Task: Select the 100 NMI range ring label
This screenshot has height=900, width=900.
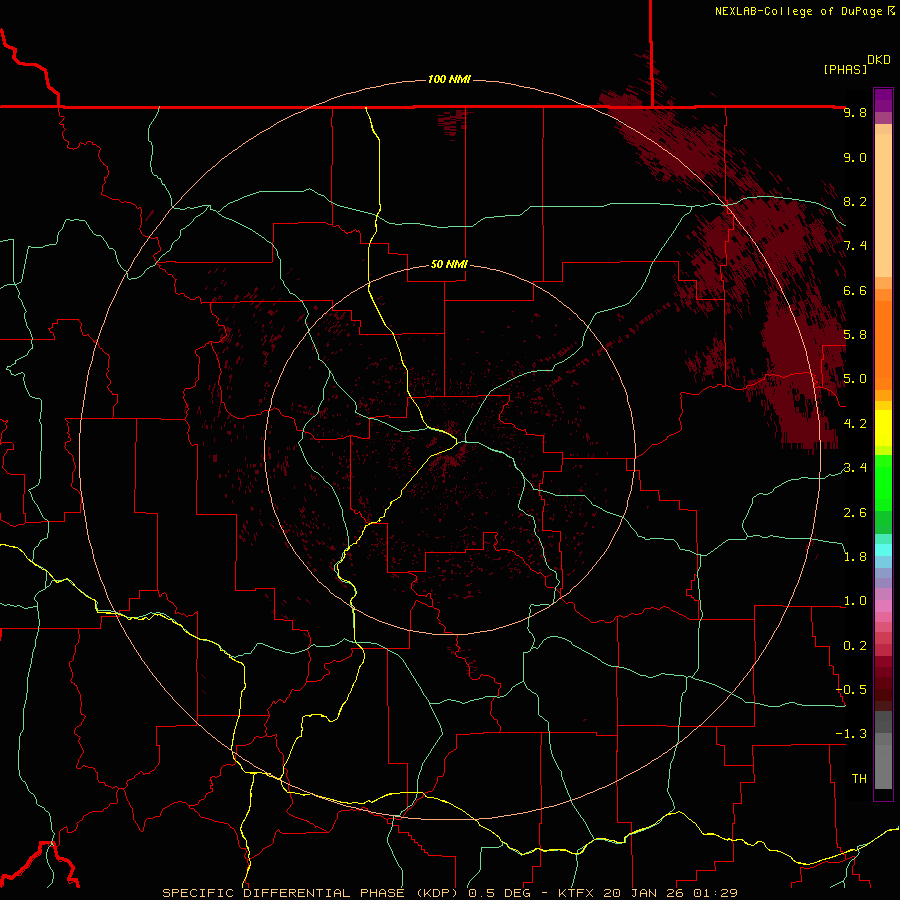Action: tap(449, 79)
